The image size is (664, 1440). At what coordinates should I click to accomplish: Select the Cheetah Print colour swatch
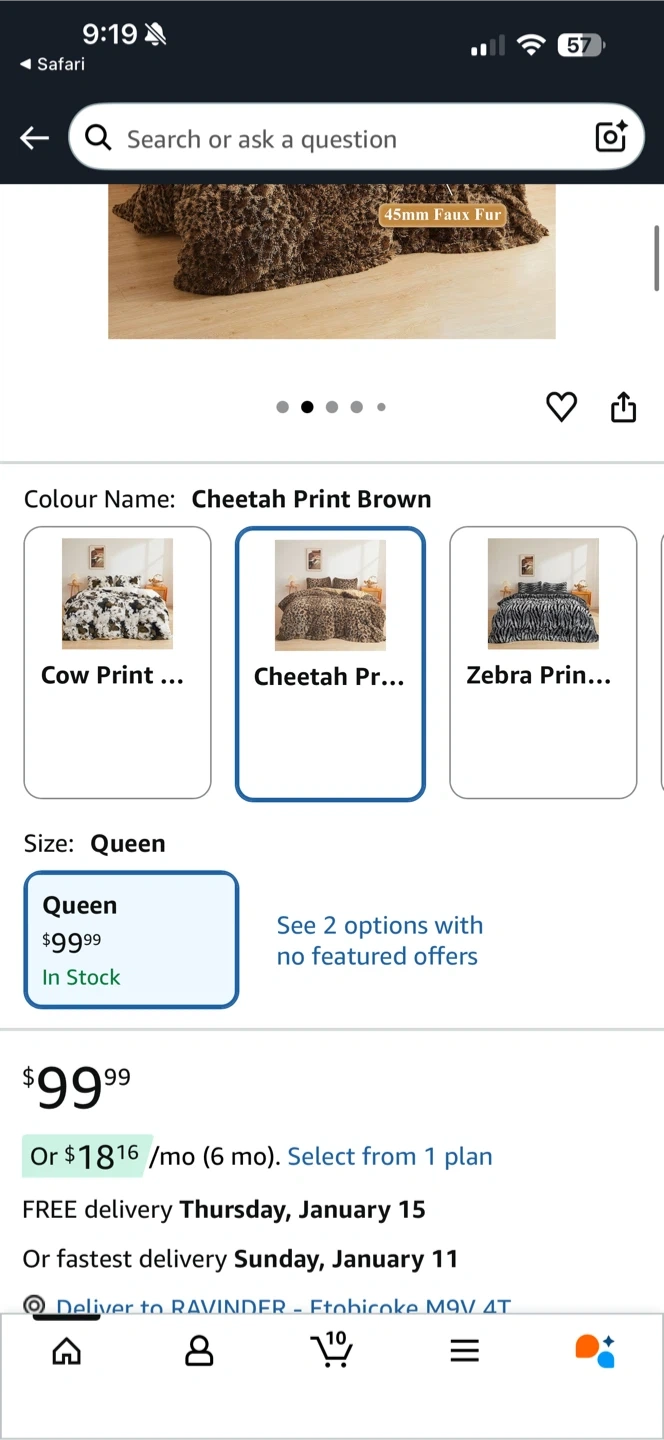coord(330,664)
